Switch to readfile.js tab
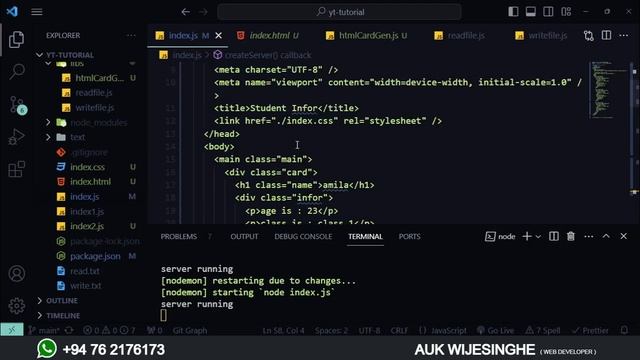This screenshot has width=640, height=360. point(466,36)
